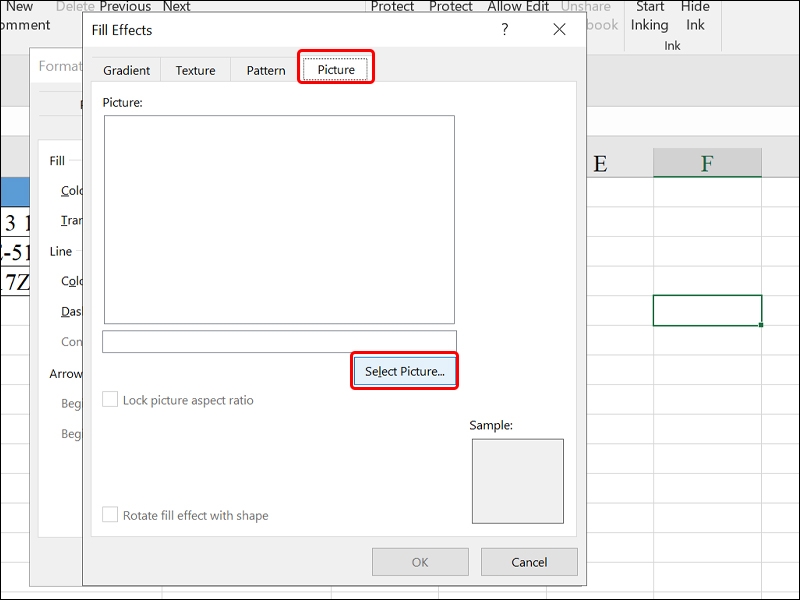Click the Picture tab
Viewport: 800px width, 600px height.
336,69
